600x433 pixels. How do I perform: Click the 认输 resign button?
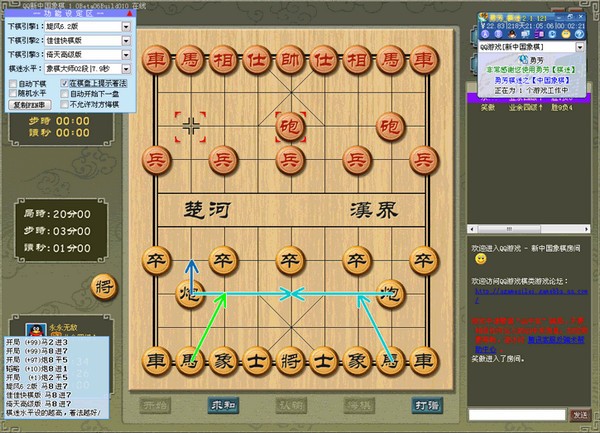pos(291,405)
